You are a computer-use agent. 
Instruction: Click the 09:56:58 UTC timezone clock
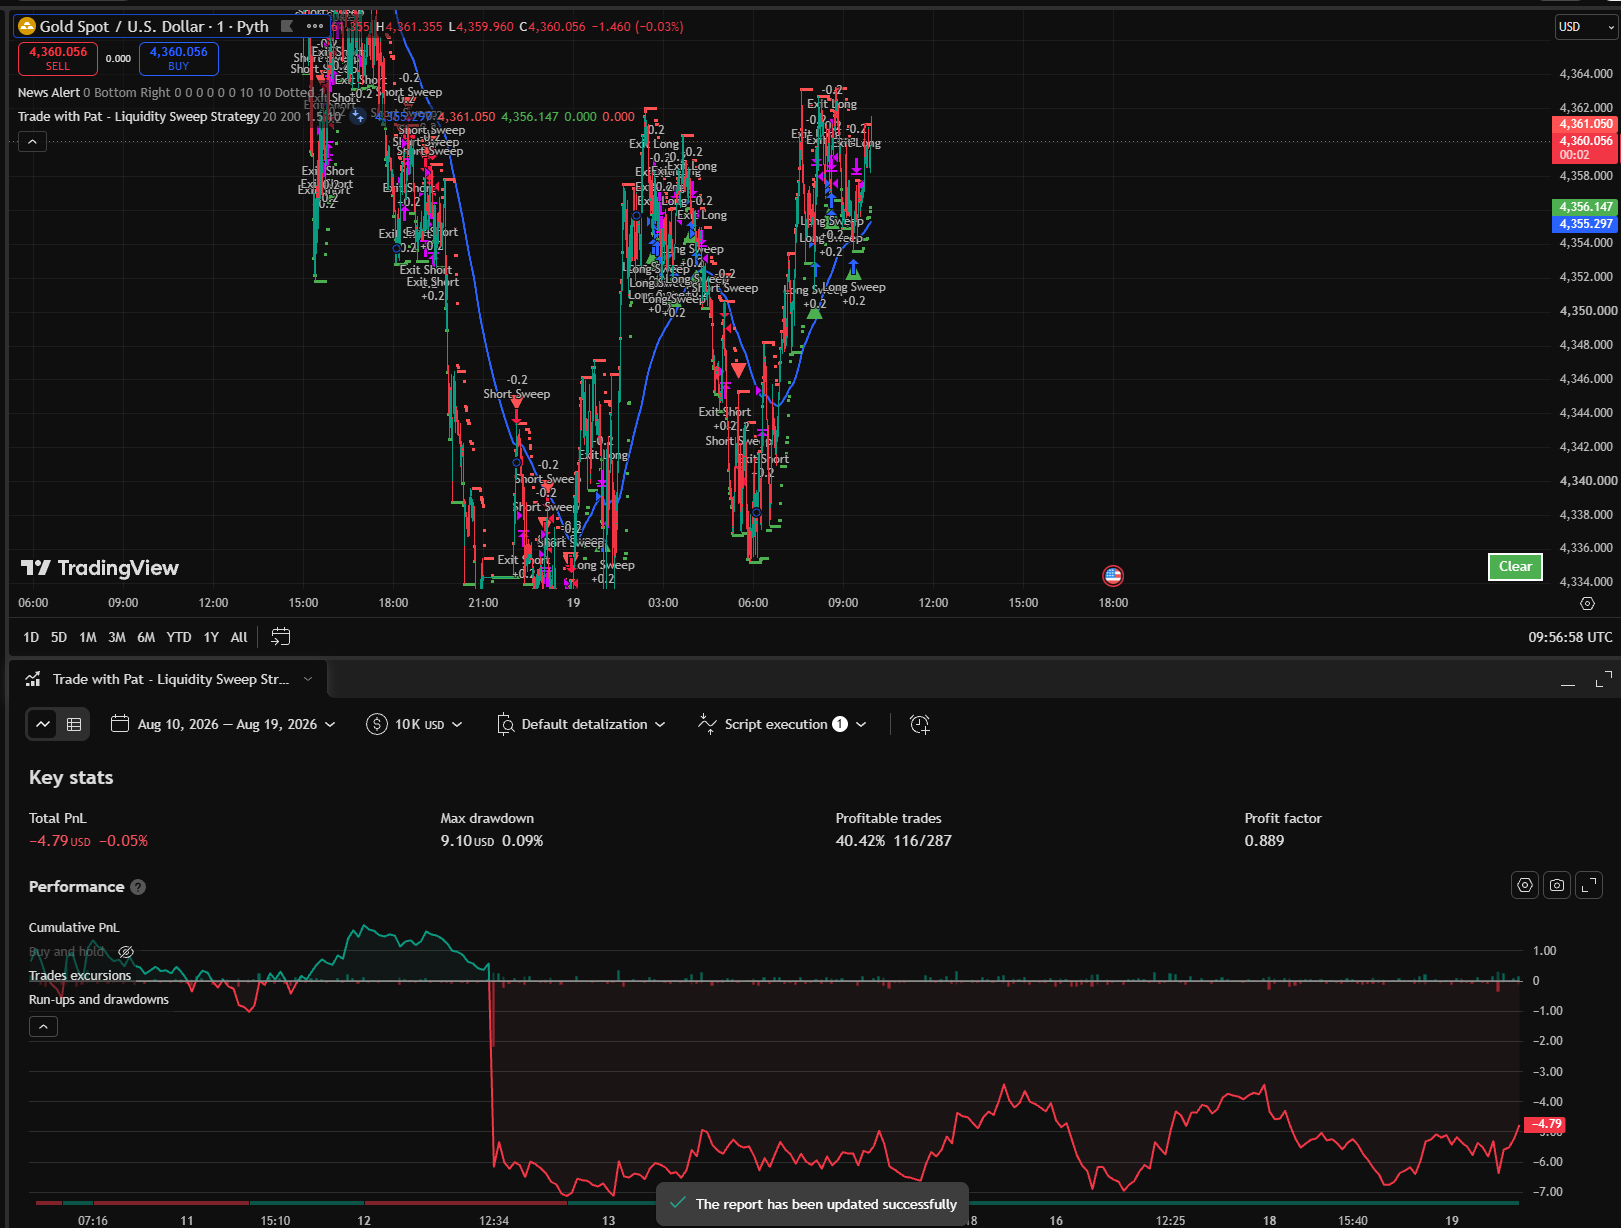click(1570, 637)
